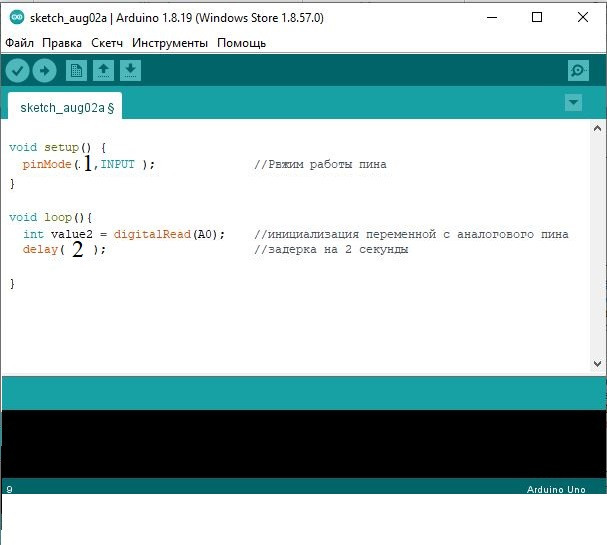Save the sketch with the down-arrow icon
This screenshot has width=607, height=545.
[130, 70]
